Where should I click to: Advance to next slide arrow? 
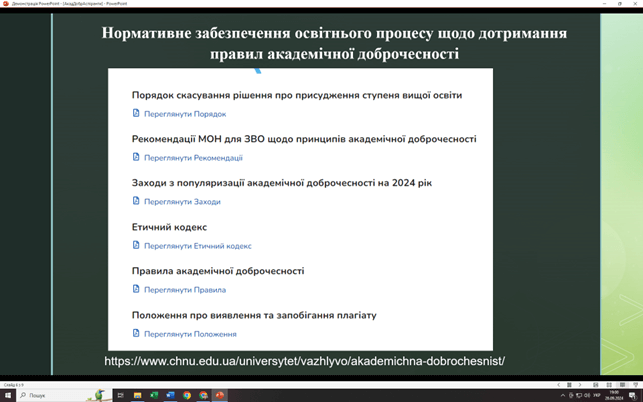tap(580, 385)
